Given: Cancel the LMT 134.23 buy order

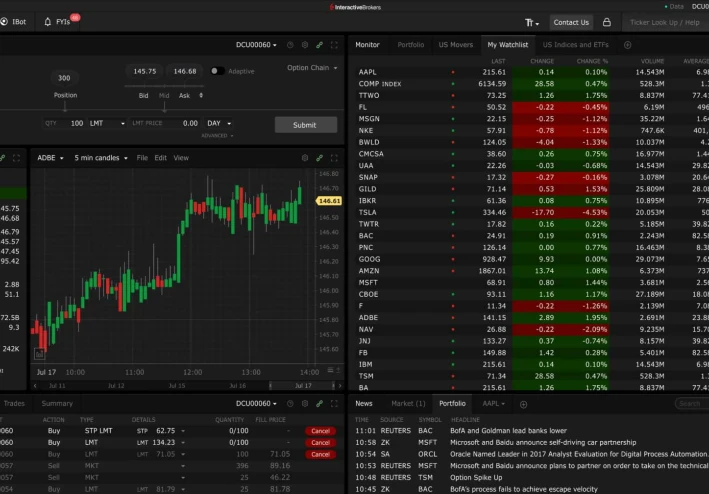Looking at the screenshot, I should (320, 442).
